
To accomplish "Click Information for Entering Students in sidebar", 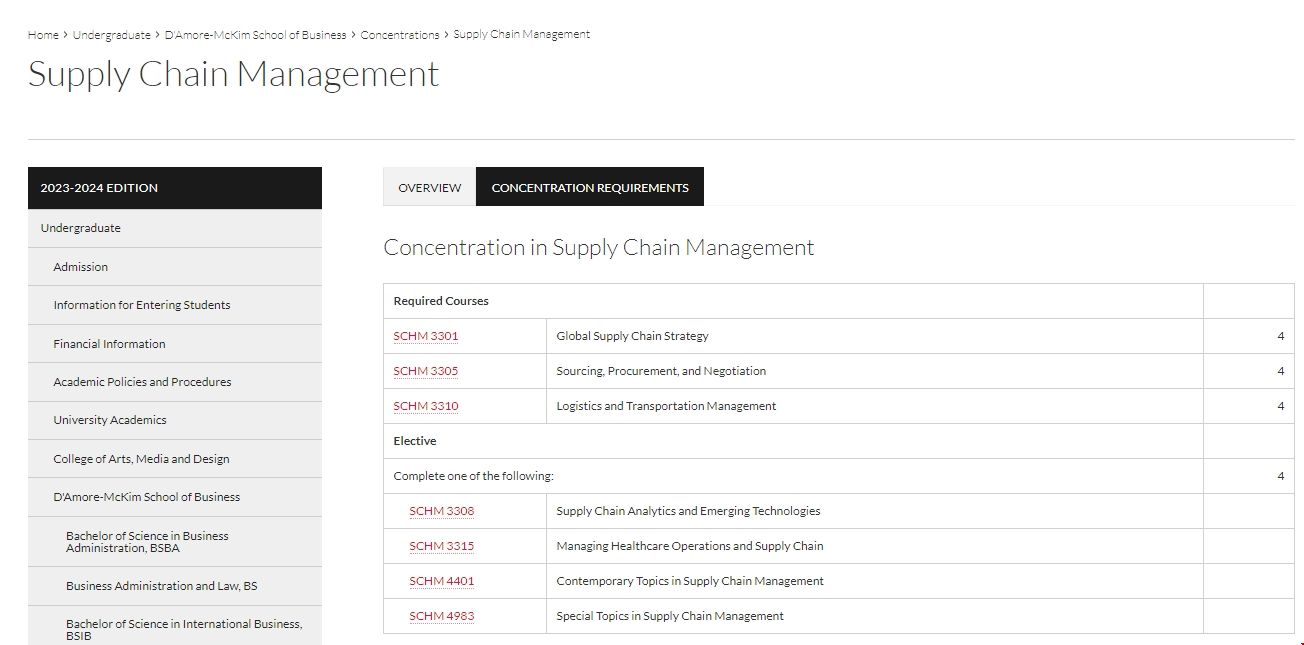I will point(141,305).
